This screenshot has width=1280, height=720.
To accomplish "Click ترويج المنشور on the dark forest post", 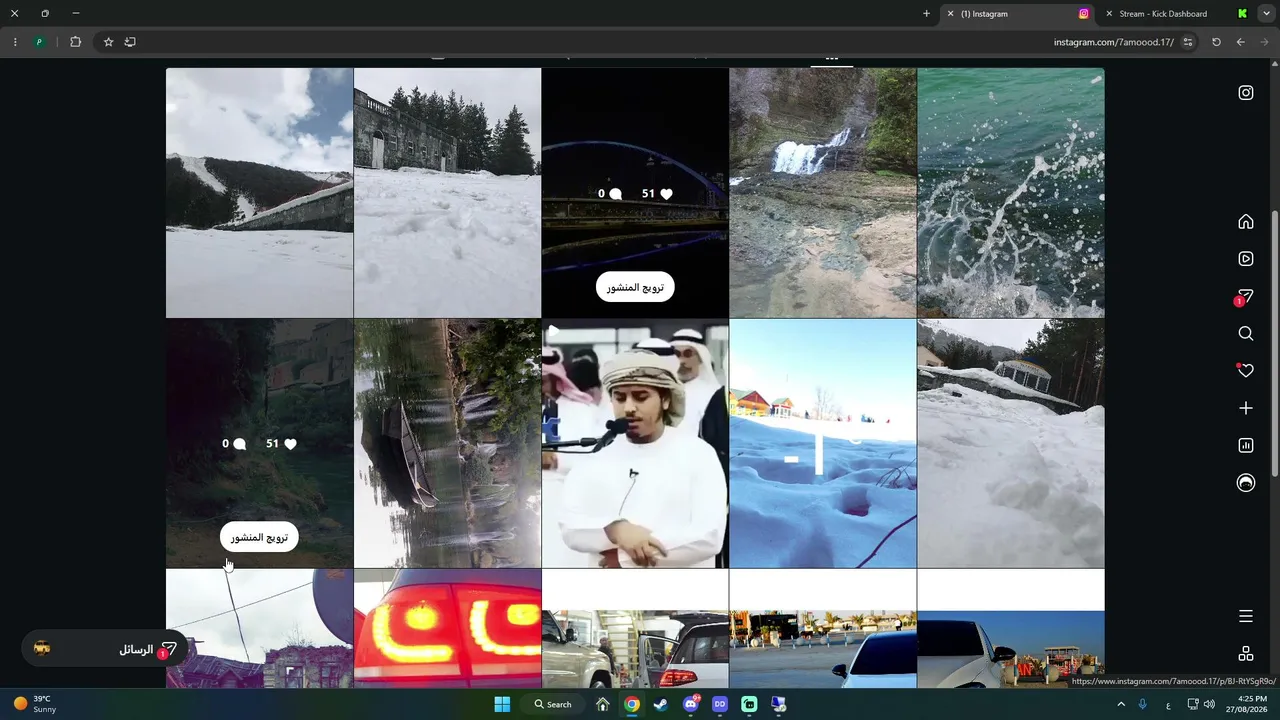I will click(x=259, y=537).
